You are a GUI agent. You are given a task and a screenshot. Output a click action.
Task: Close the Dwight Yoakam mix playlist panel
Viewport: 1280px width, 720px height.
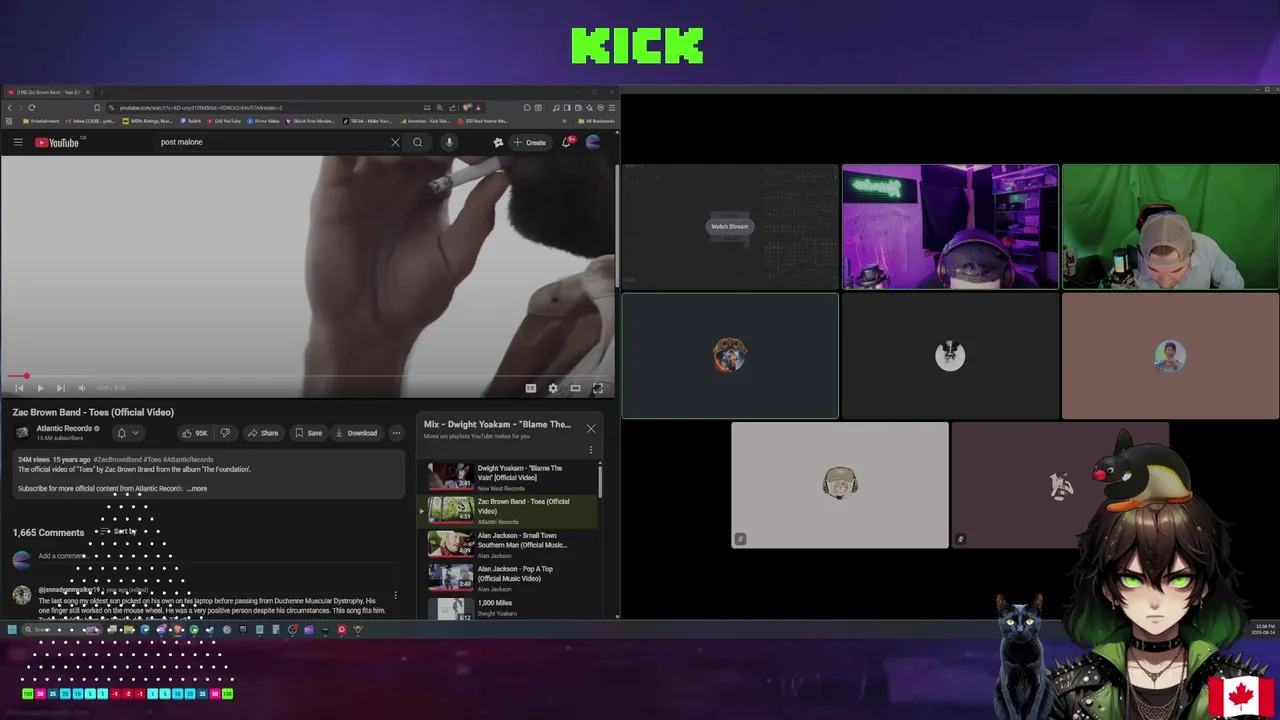(x=591, y=429)
